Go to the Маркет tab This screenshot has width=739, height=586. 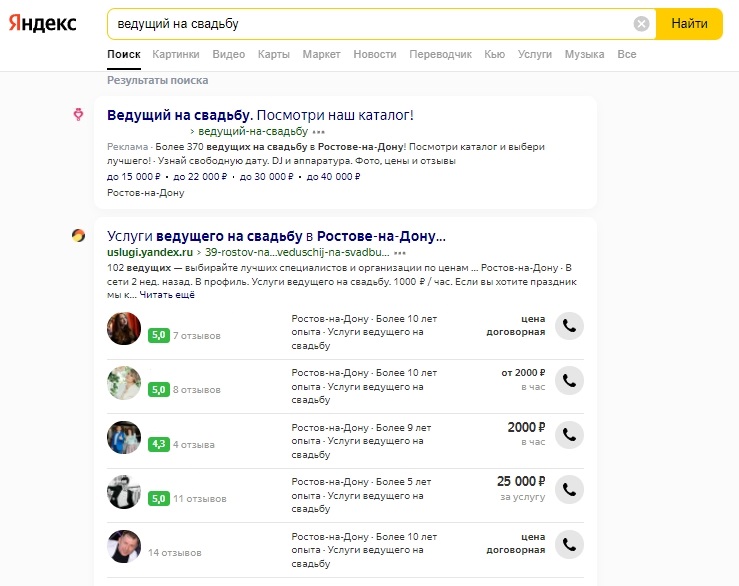(x=321, y=54)
